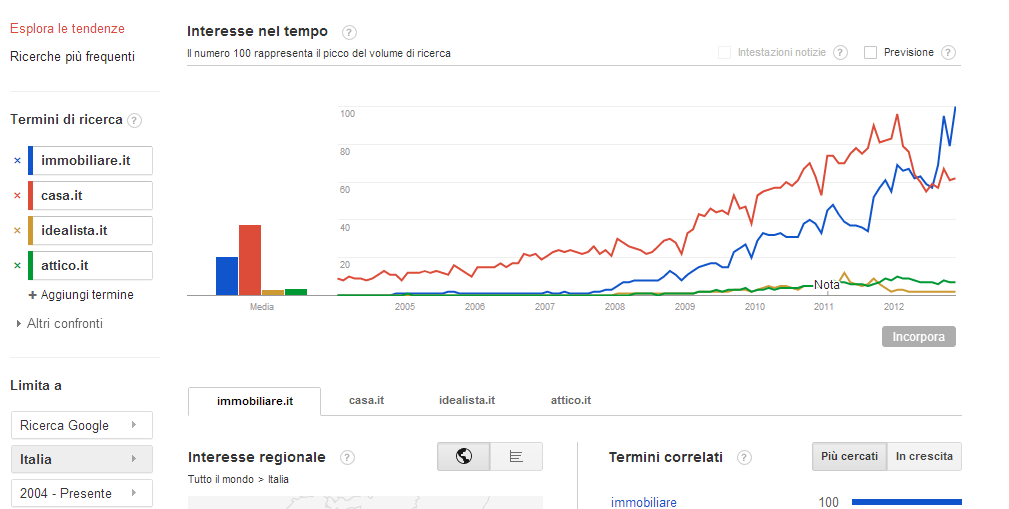This screenshot has width=1009, height=509.
Task: Remove casa.it term with red x
Action: point(17,195)
